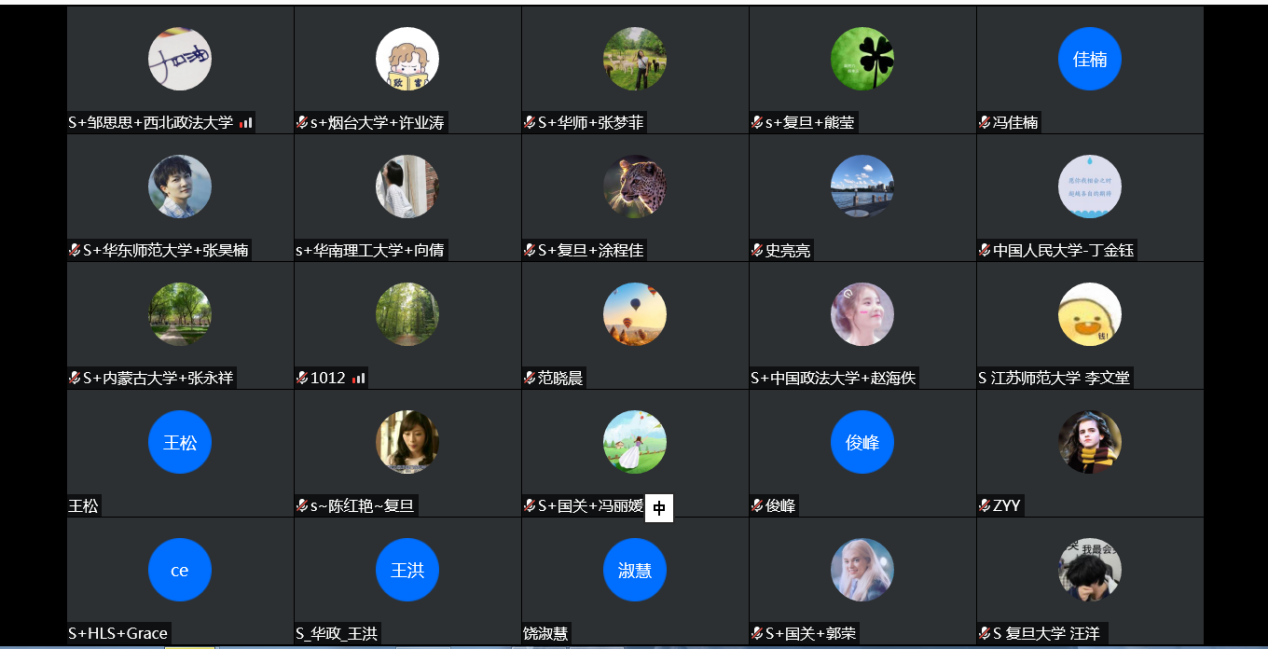This screenshot has width=1268, height=649.
Task: Select the blue 佳楠 avatar circle
Action: click(x=1090, y=59)
